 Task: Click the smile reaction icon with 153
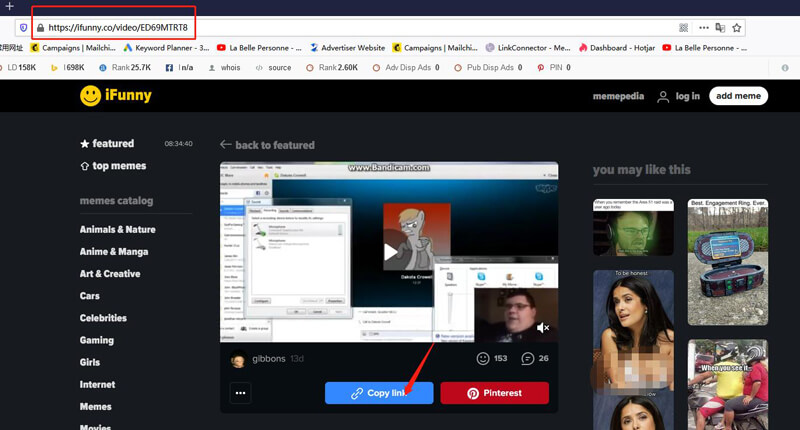tap(483, 359)
